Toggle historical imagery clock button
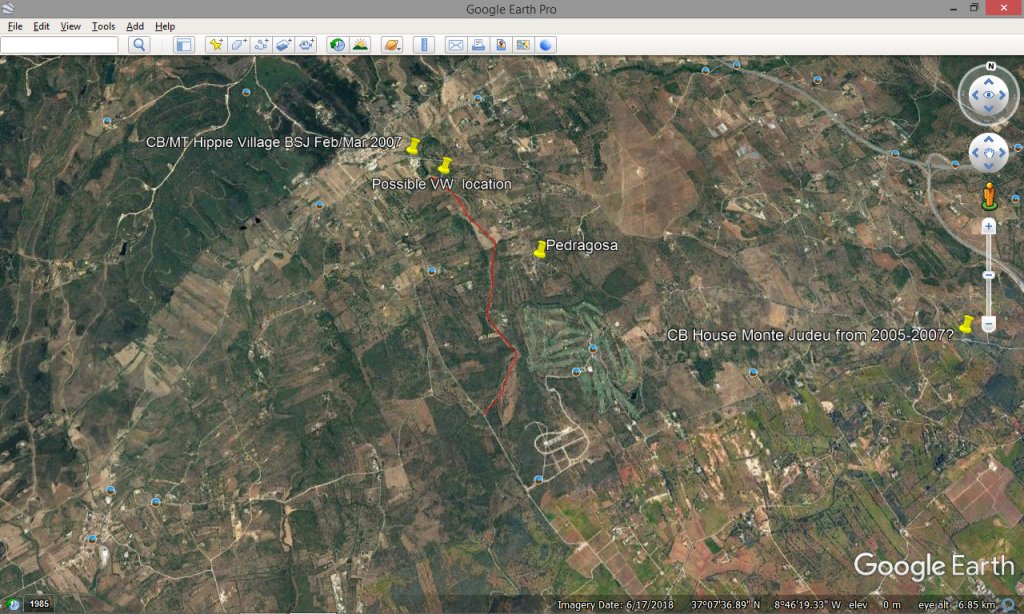The width and height of the screenshot is (1024, 614). coord(337,45)
